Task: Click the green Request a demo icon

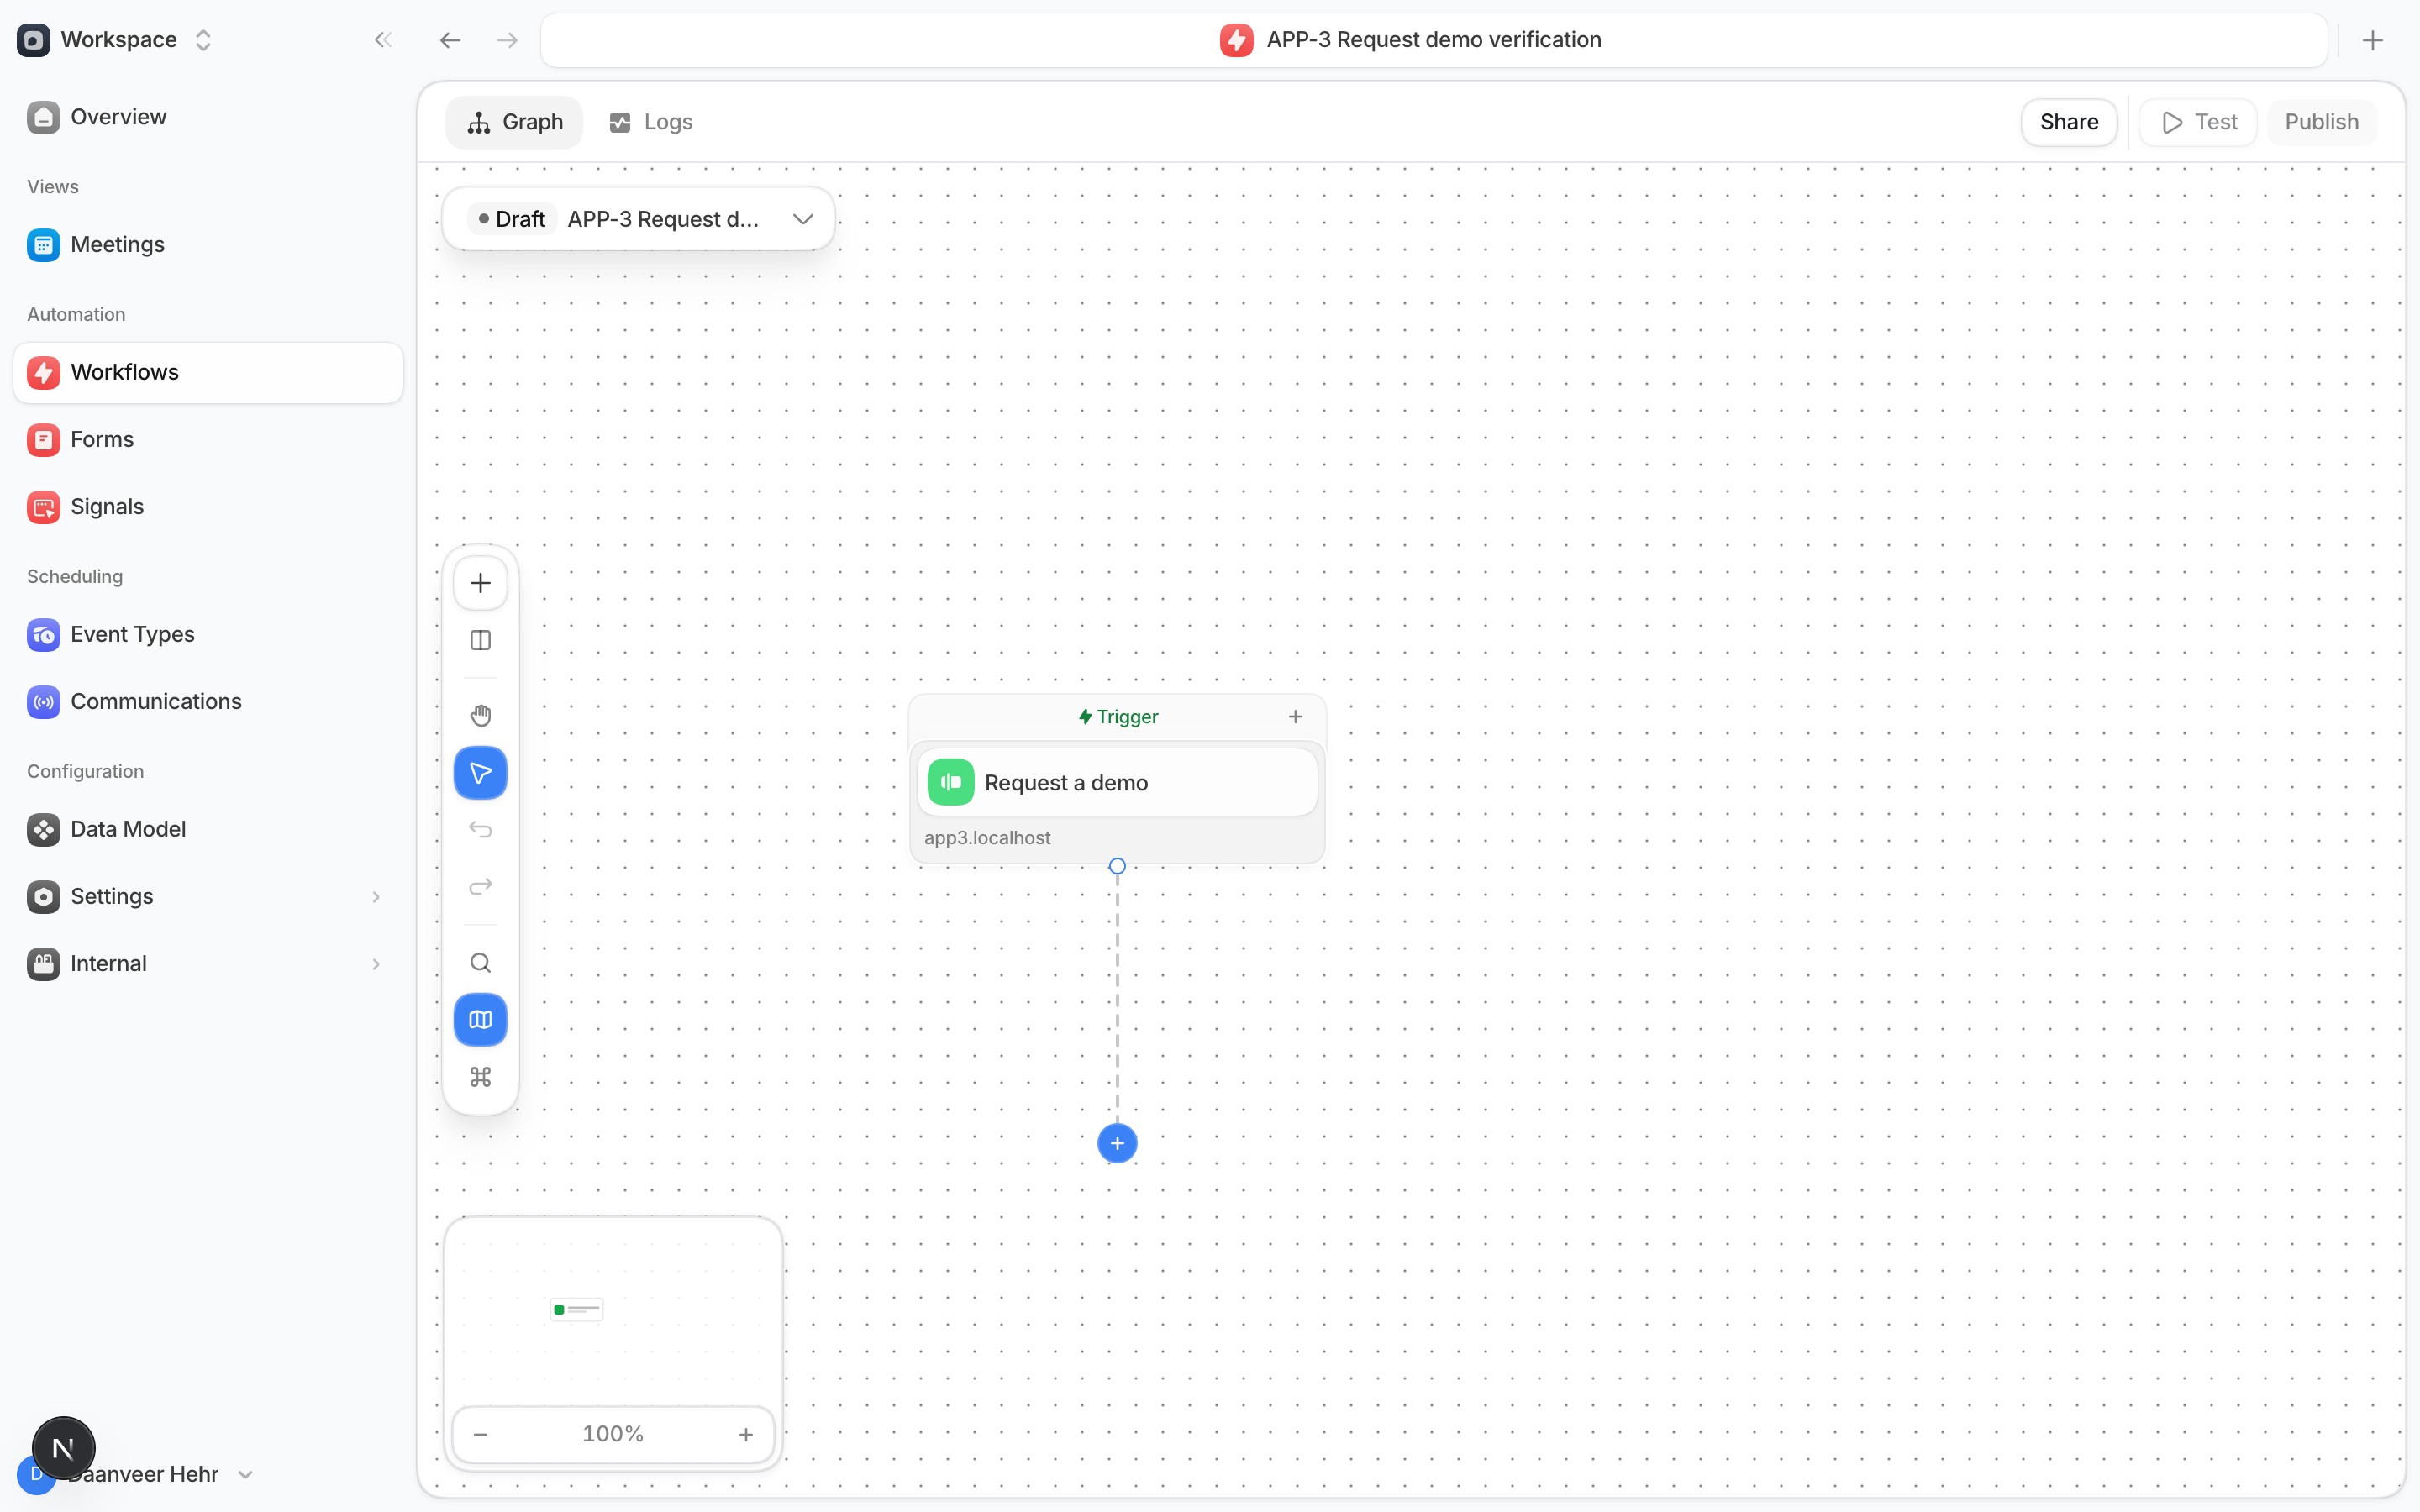Action: [951, 783]
